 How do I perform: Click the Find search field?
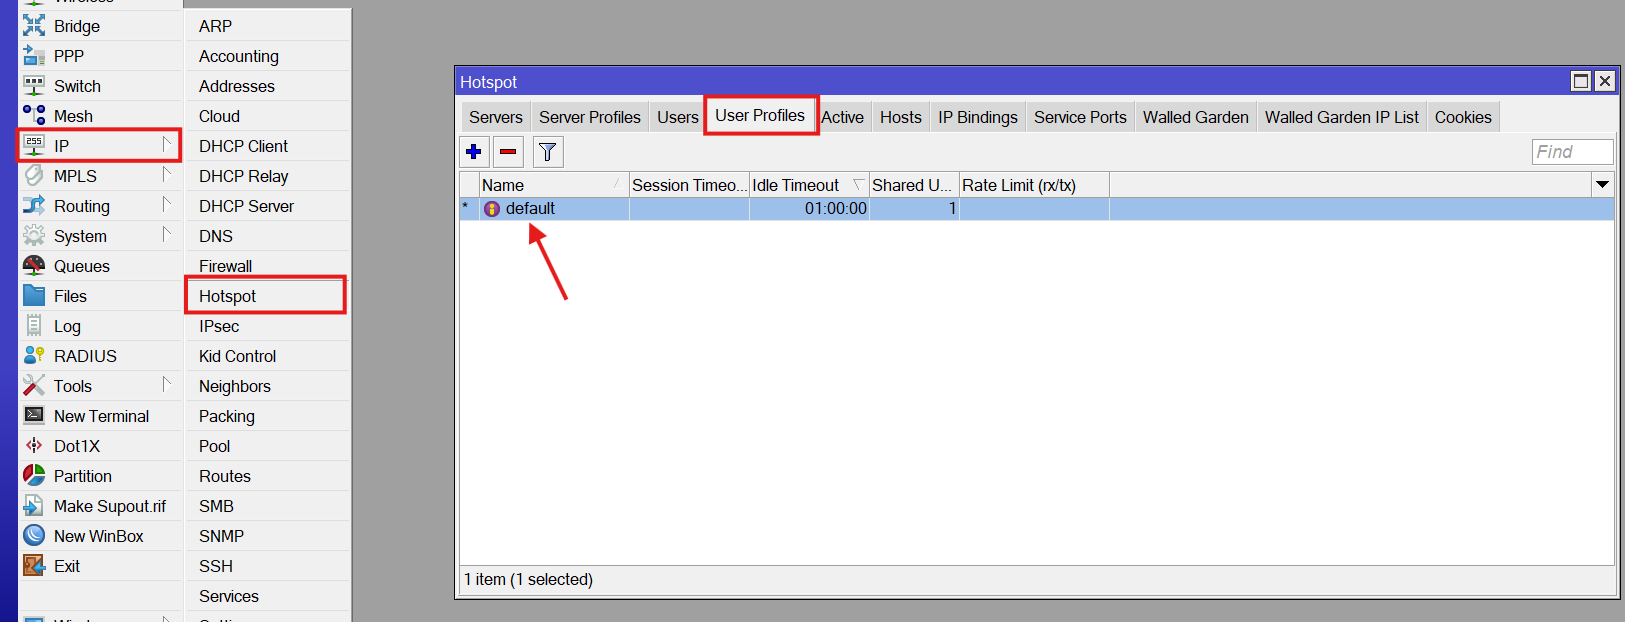pyautogui.click(x=1571, y=152)
